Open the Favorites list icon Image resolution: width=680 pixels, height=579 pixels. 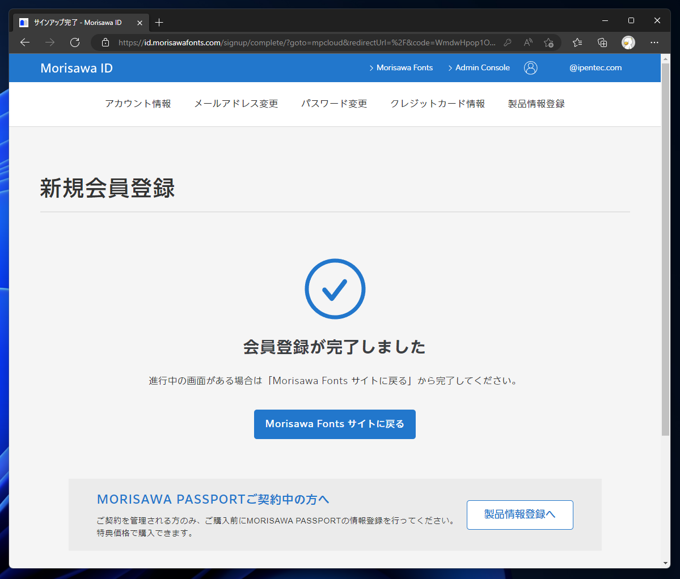577,43
